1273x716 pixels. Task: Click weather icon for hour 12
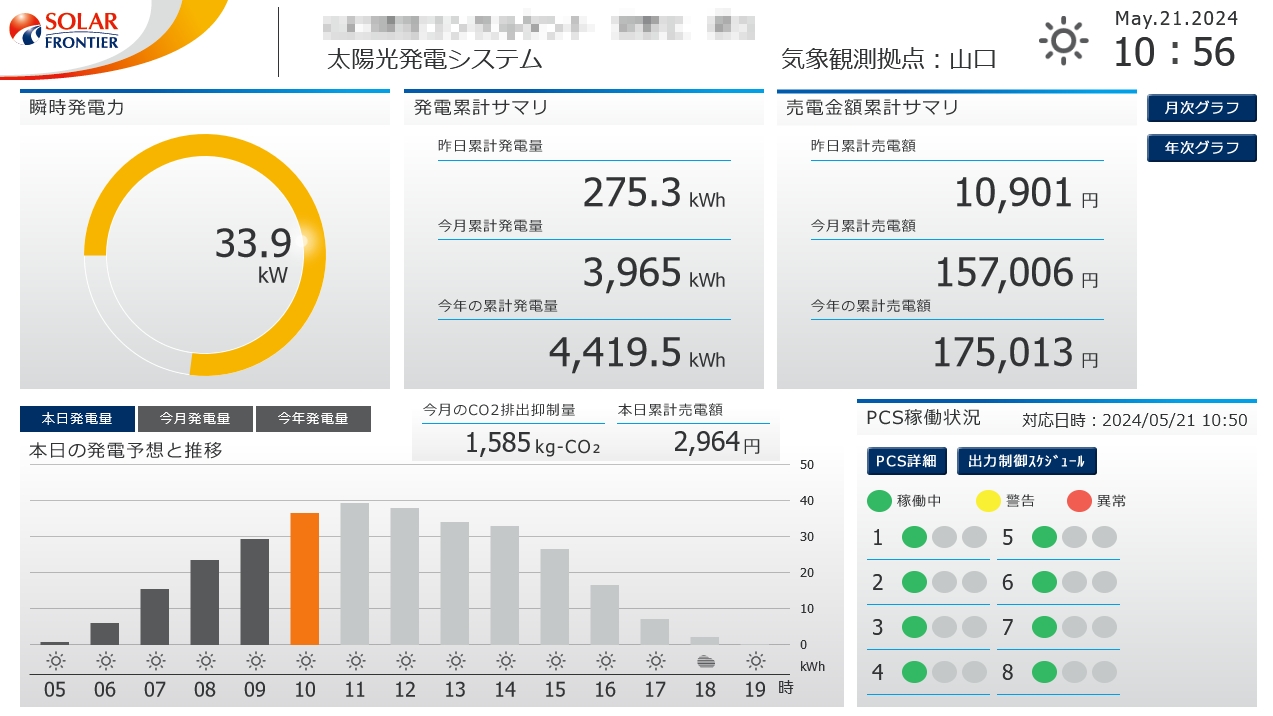[x=405, y=660]
